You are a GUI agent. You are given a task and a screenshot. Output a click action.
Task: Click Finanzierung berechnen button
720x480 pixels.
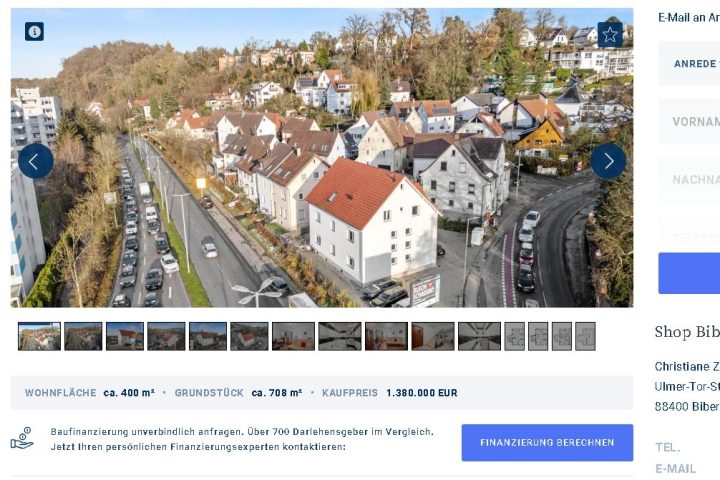pos(547,442)
